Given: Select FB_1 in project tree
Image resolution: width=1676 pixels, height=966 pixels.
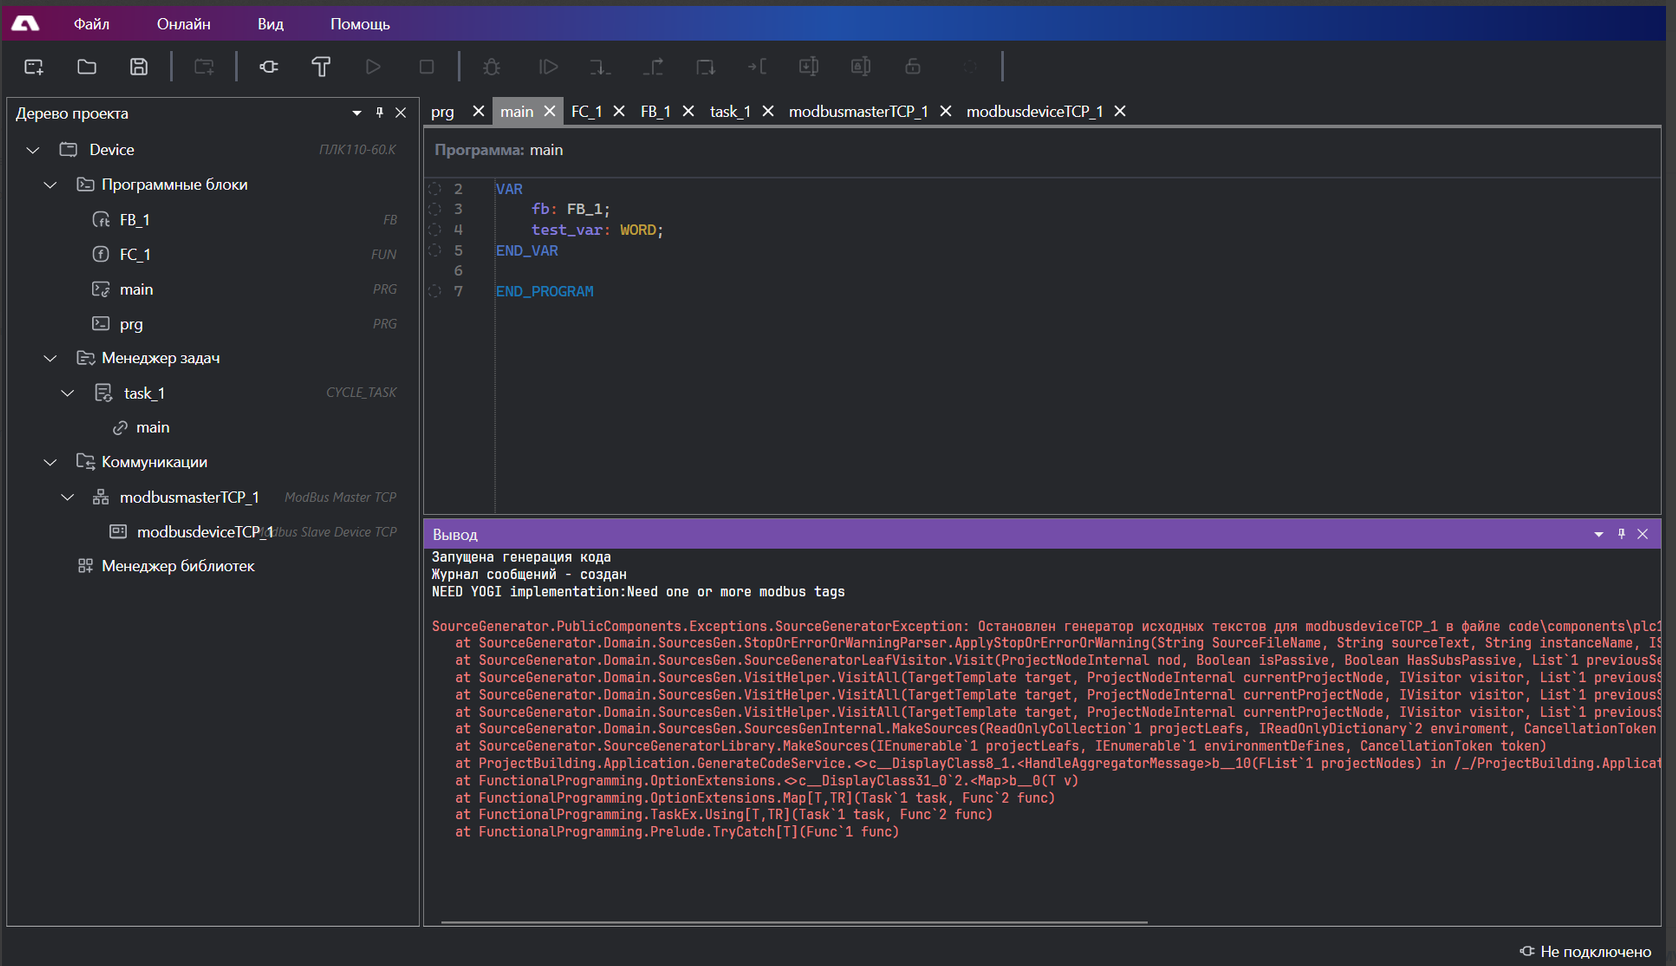Looking at the screenshot, I should click(x=135, y=220).
